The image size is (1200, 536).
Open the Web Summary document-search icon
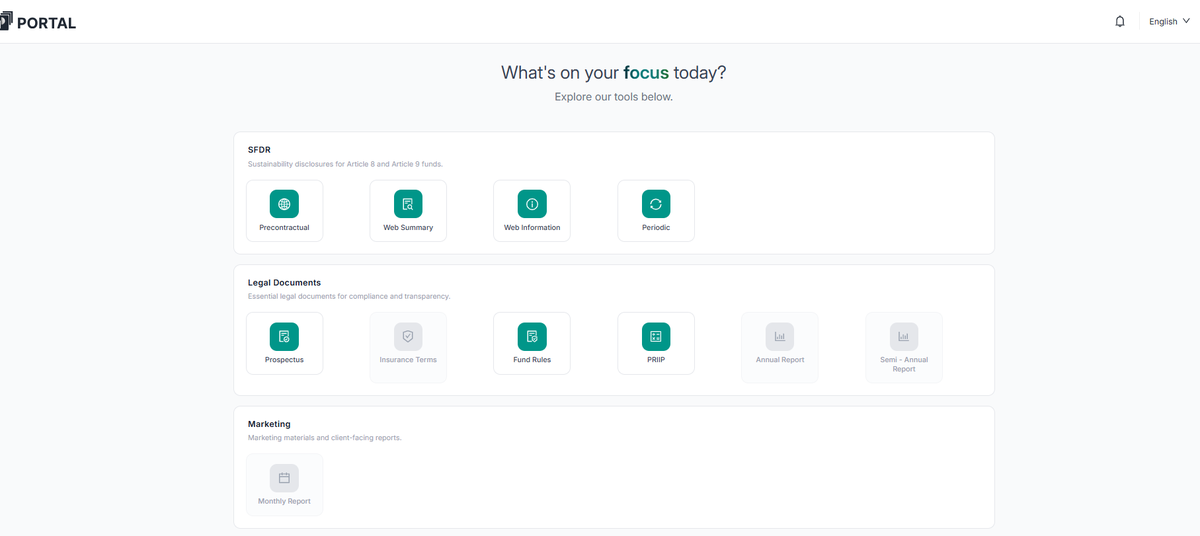point(408,204)
